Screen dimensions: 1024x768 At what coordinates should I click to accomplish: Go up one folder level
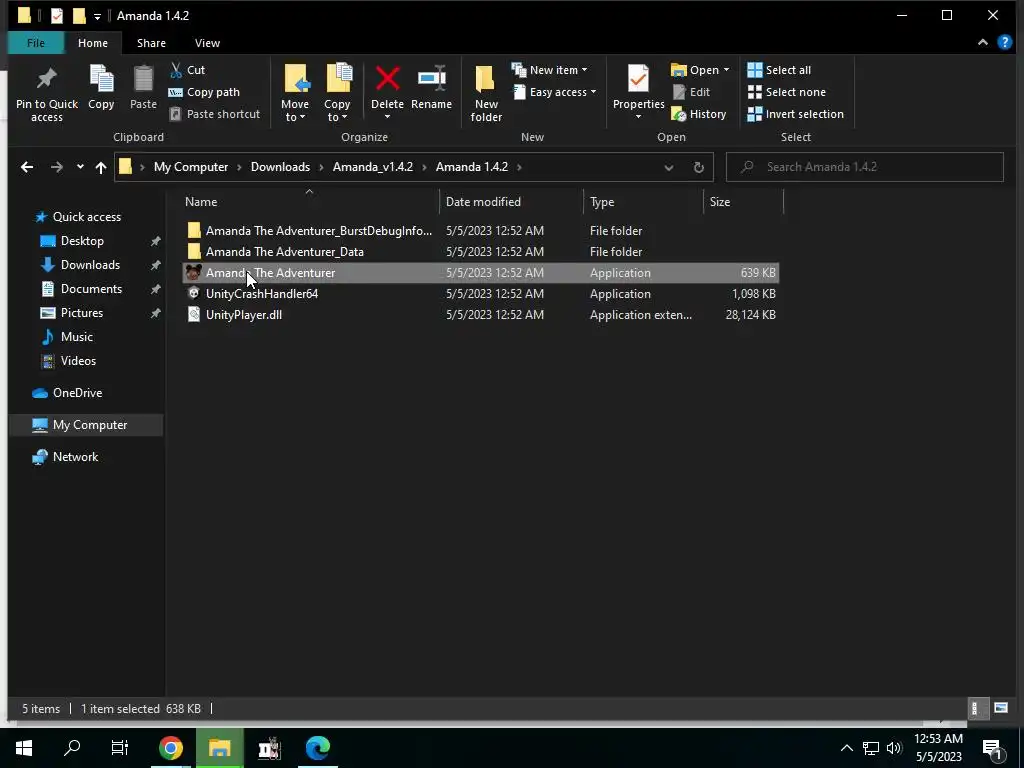[x=101, y=167]
